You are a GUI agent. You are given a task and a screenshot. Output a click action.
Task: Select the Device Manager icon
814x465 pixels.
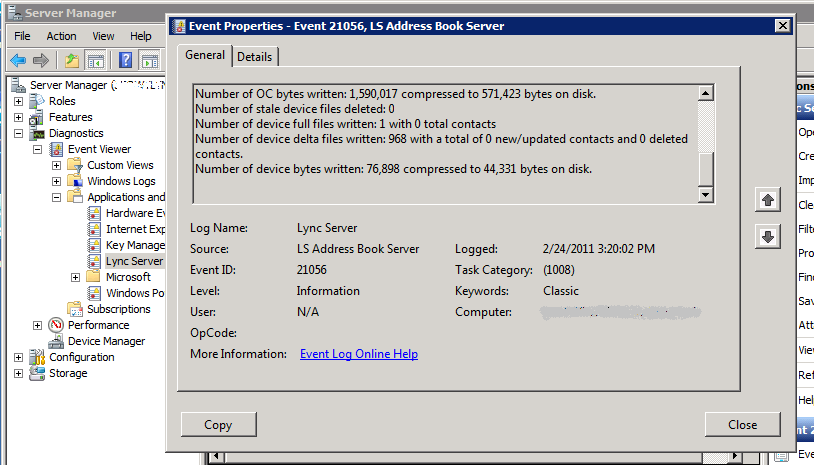(x=56, y=341)
